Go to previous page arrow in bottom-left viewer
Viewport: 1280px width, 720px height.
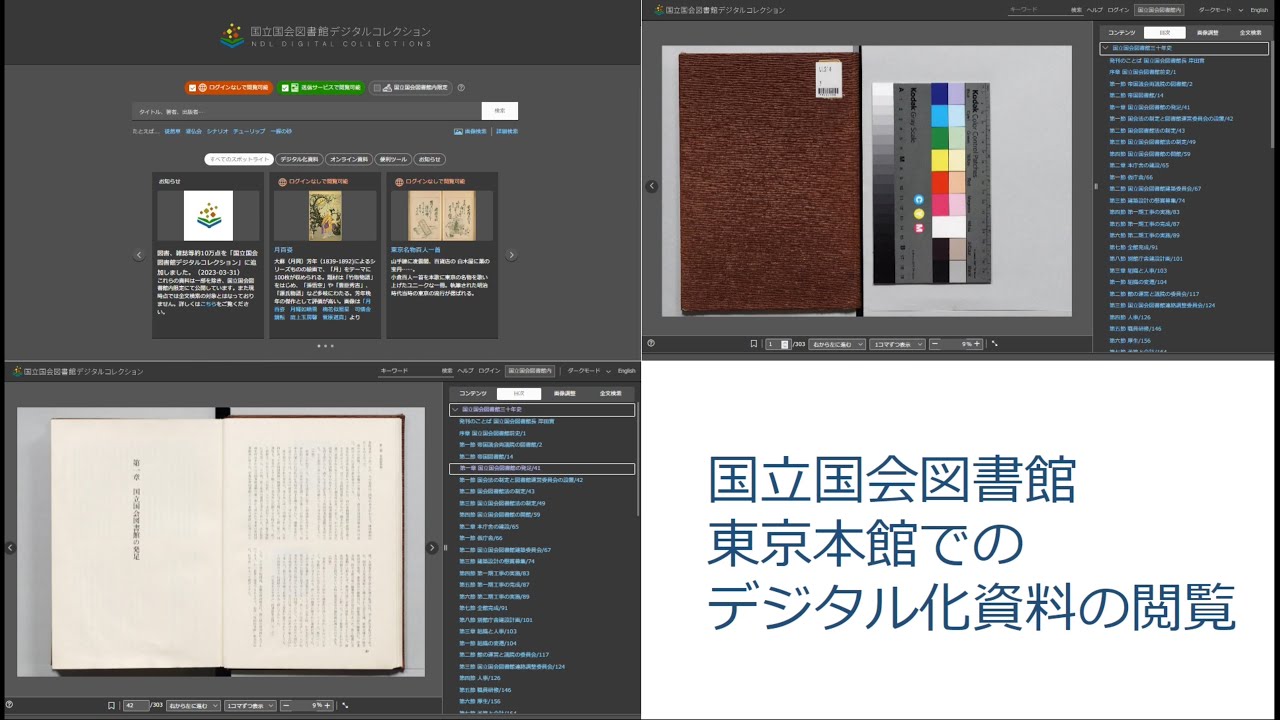10,547
